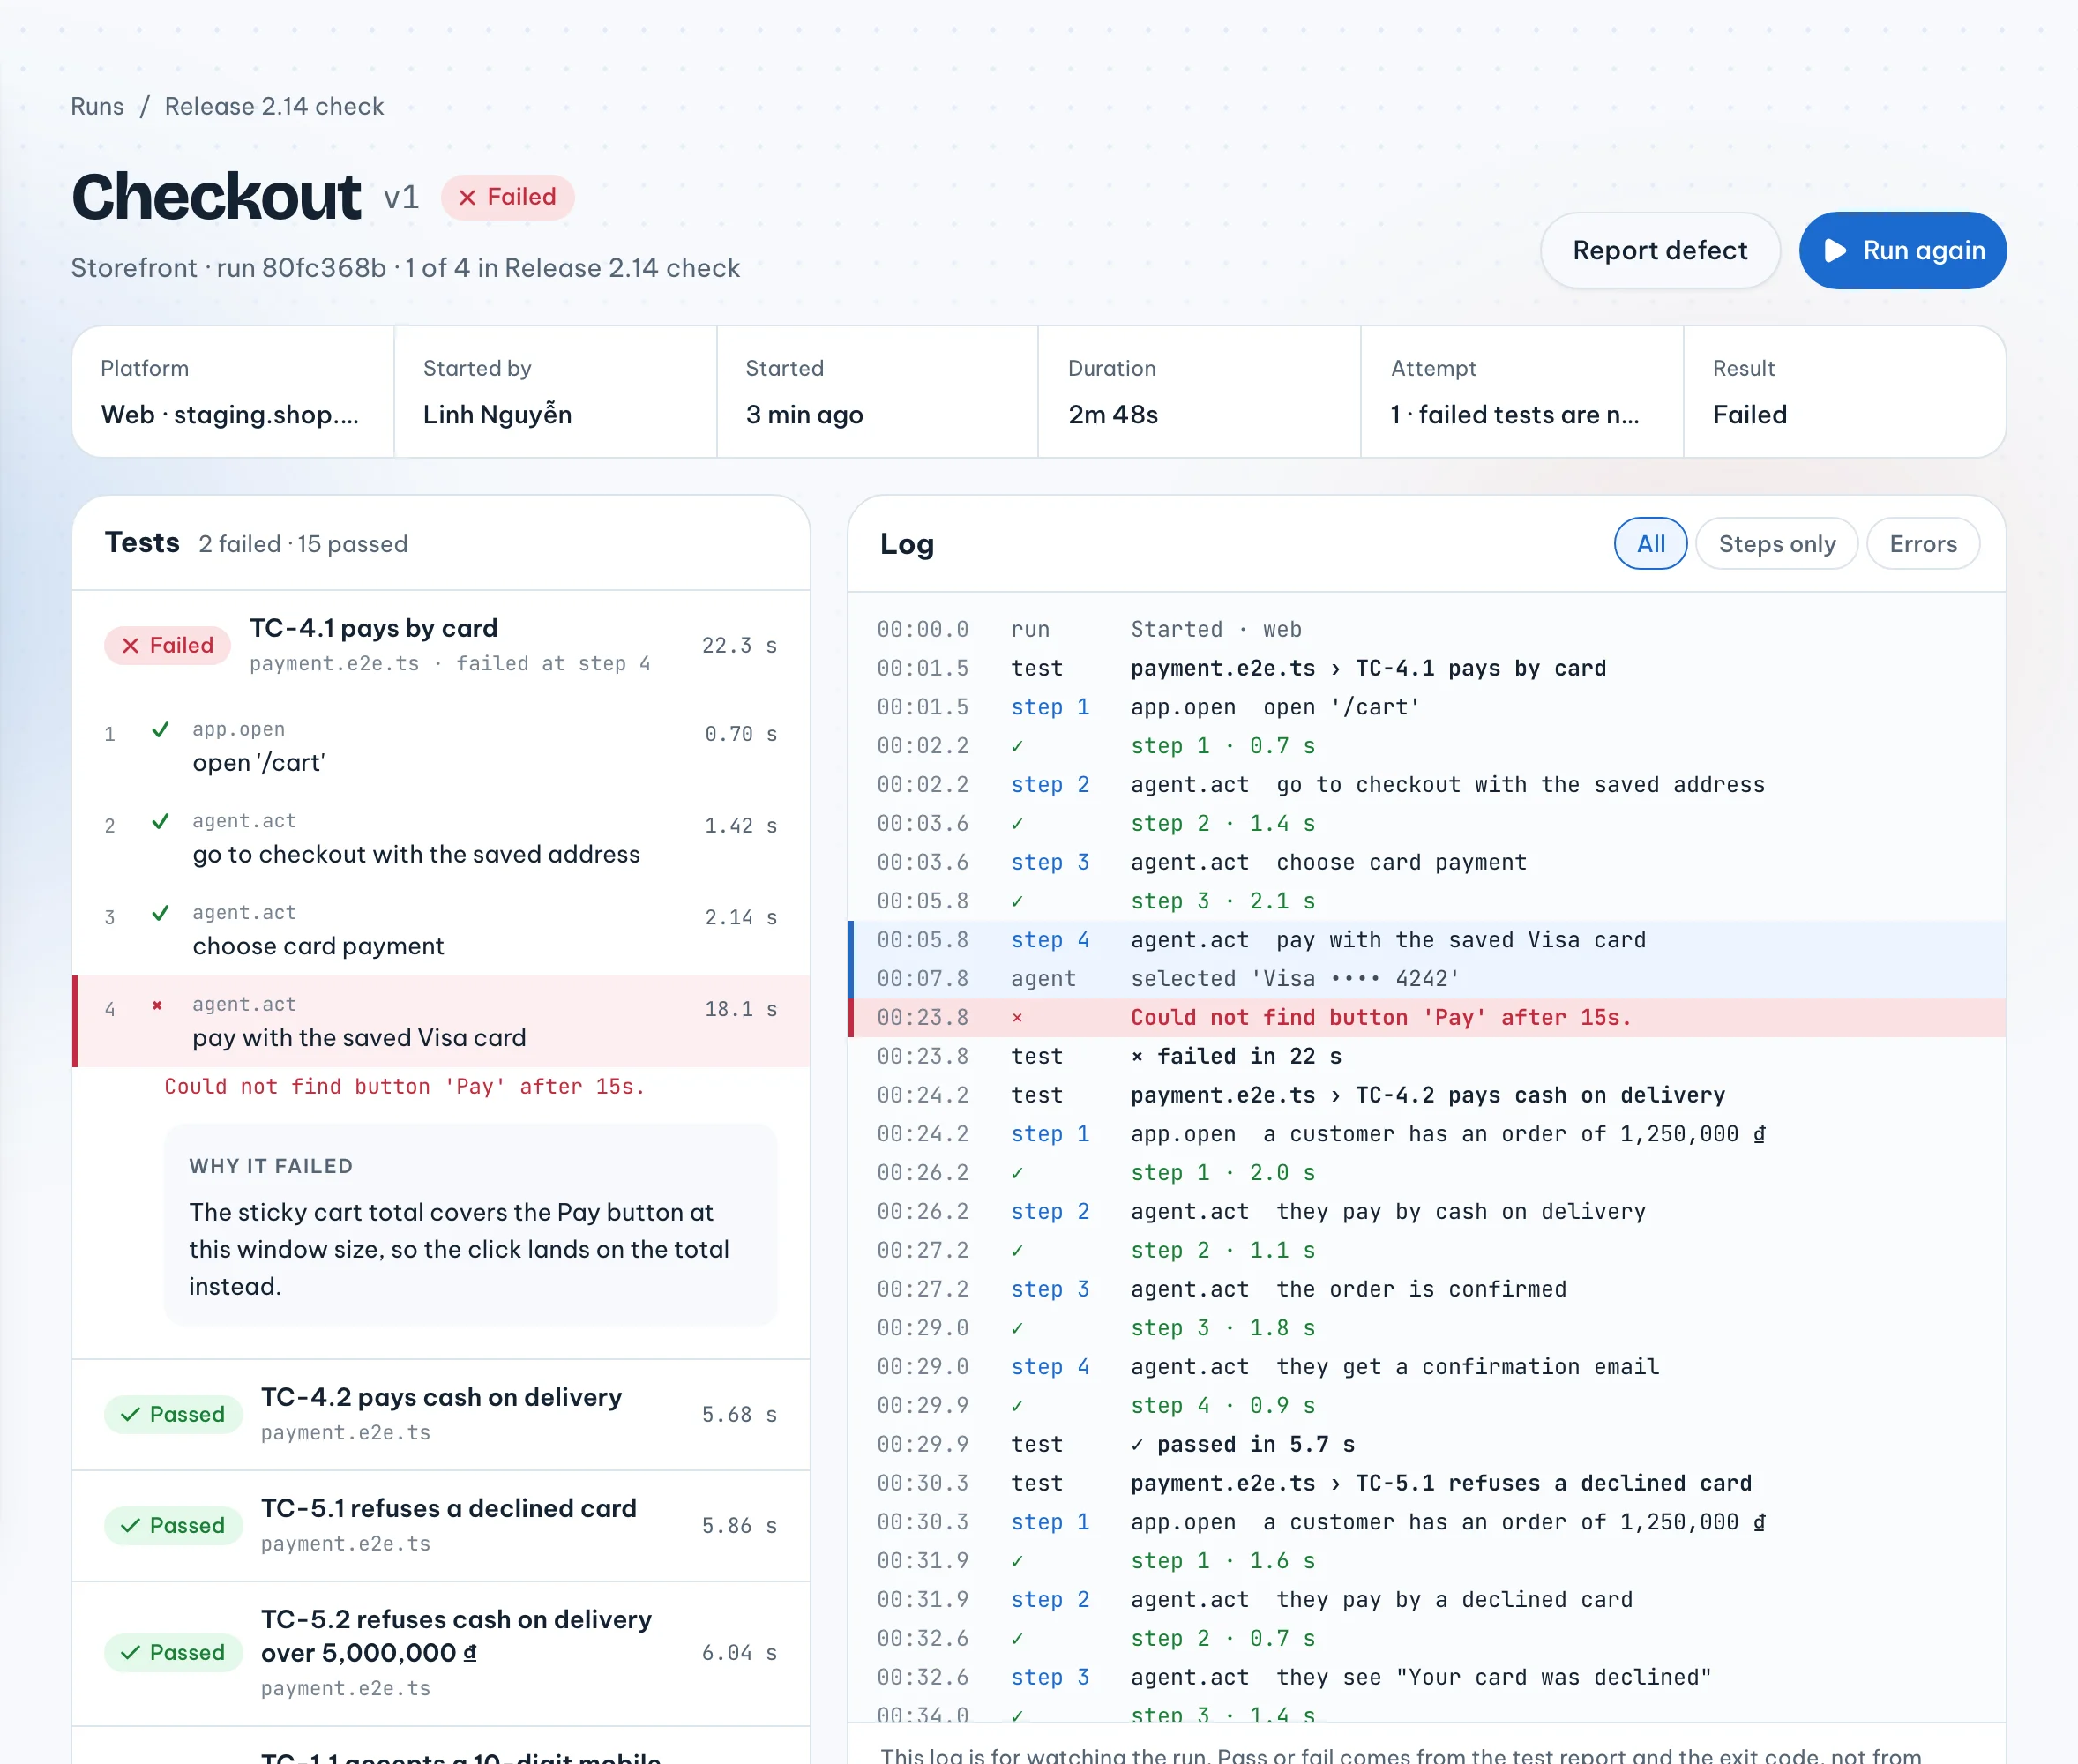Switch log filter to Steps only
This screenshot has height=1764, width=2078.
(1776, 544)
